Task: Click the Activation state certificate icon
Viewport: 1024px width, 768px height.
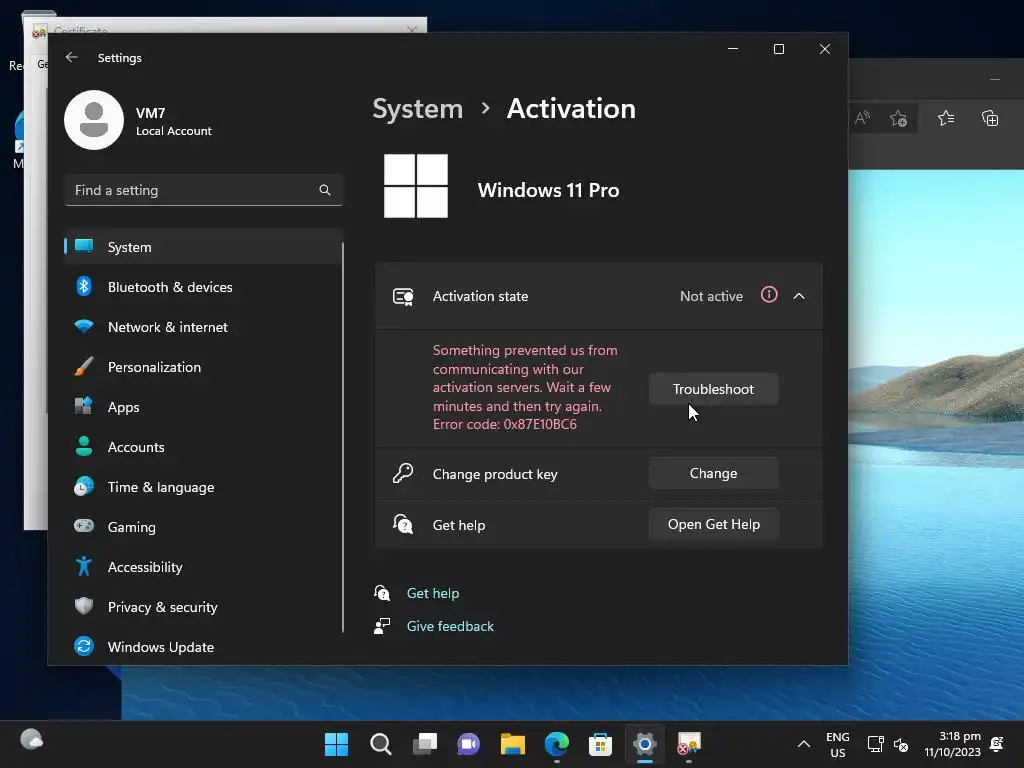Action: [403, 296]
